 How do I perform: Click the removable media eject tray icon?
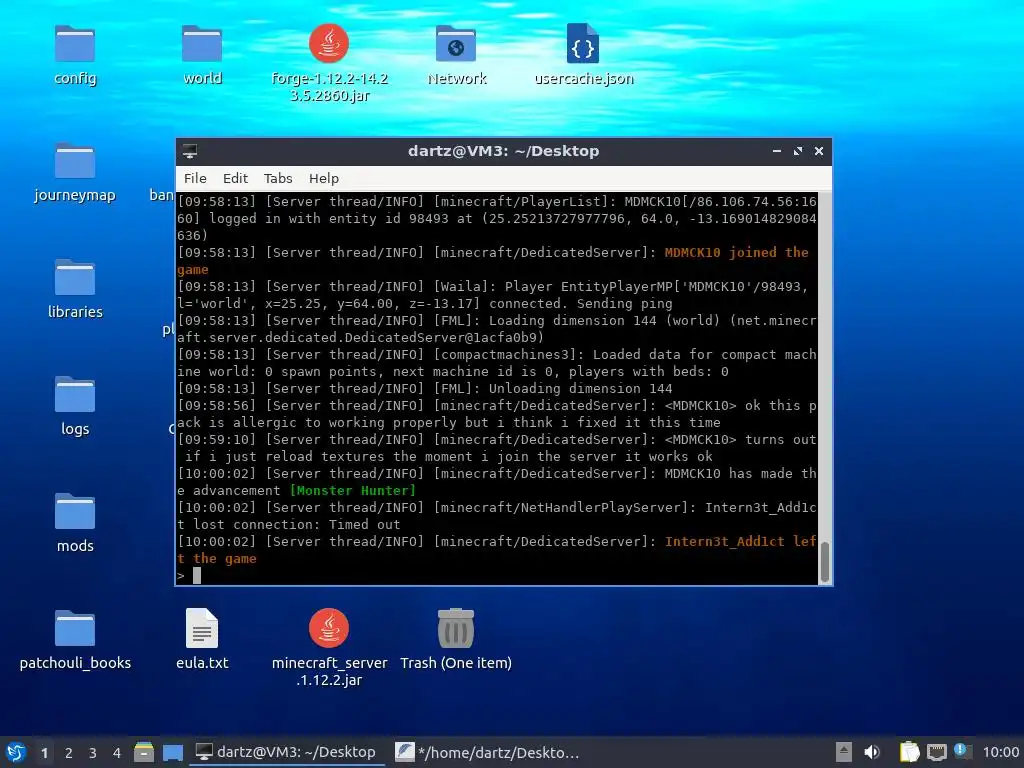[844, 752]
